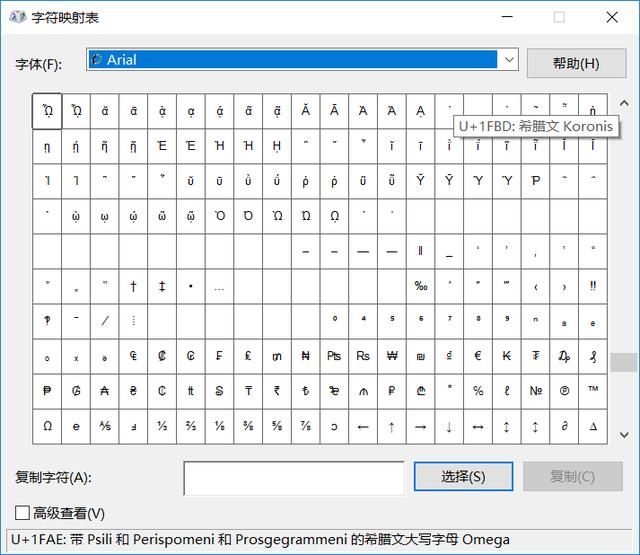Select the Naira ₦ sign
Image resolution: width=640 pixels, height=555 pixels.
[306, 356]
